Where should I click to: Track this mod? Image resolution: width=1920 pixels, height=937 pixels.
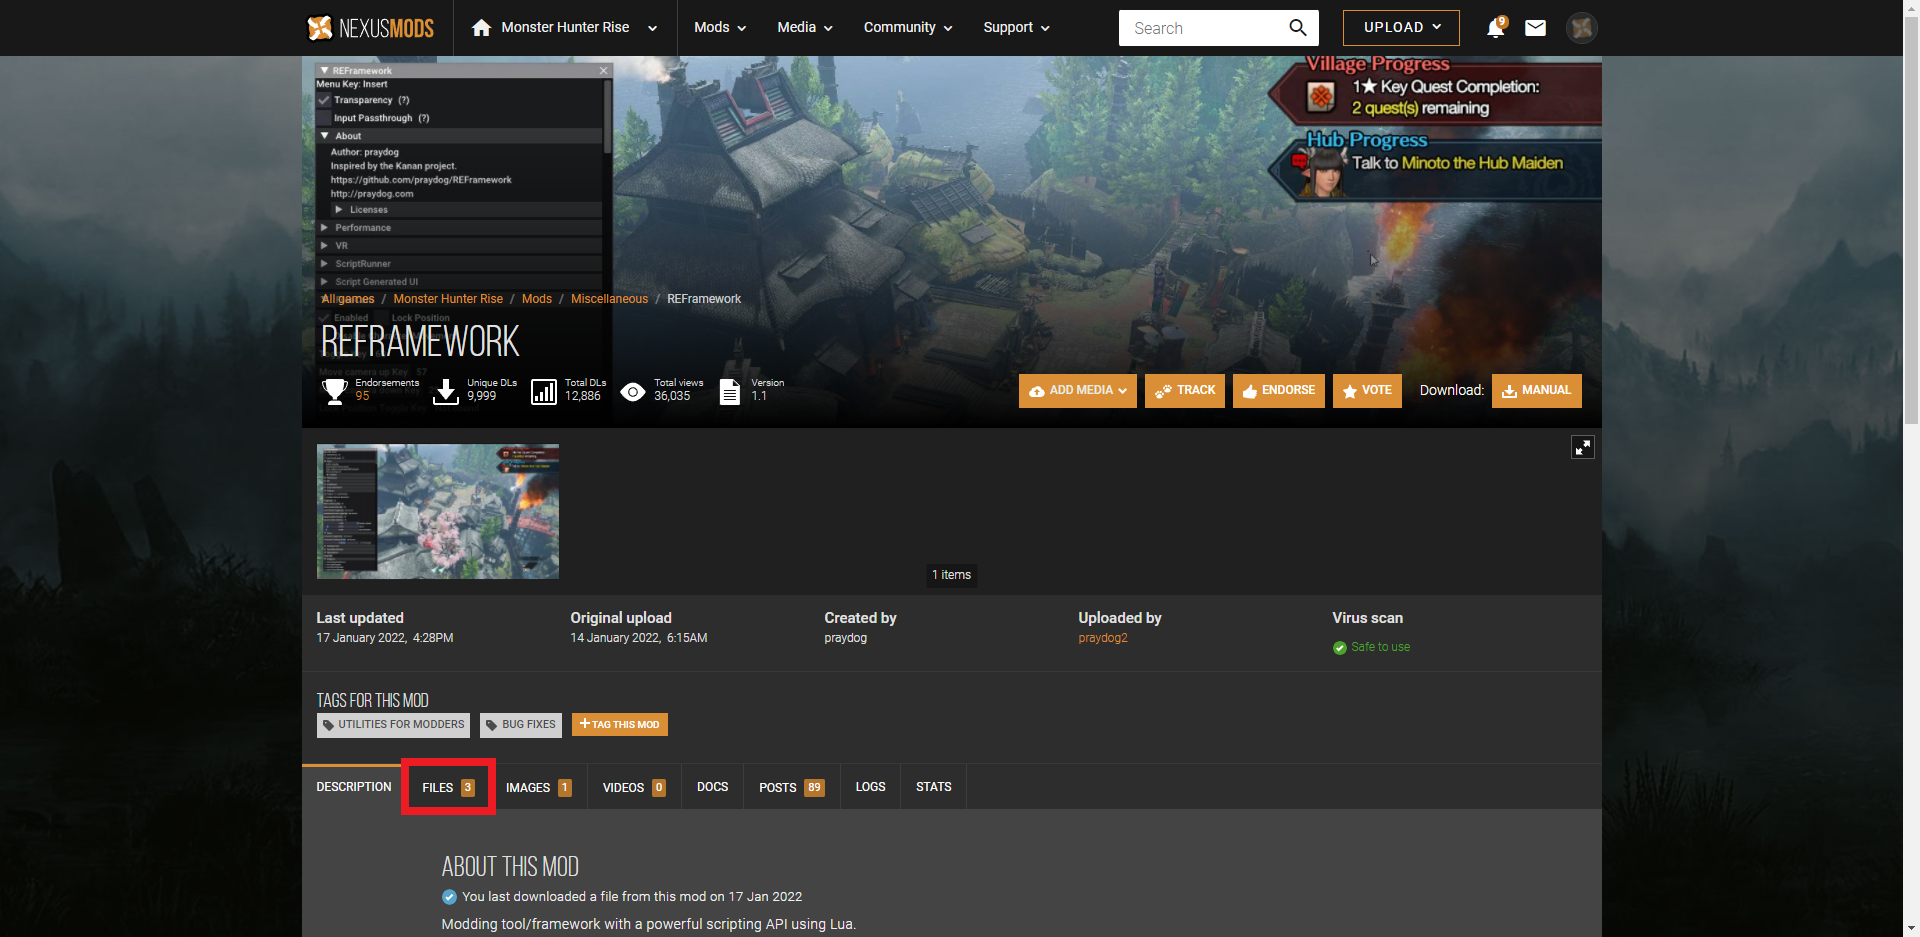click(x=1185, y=391)
